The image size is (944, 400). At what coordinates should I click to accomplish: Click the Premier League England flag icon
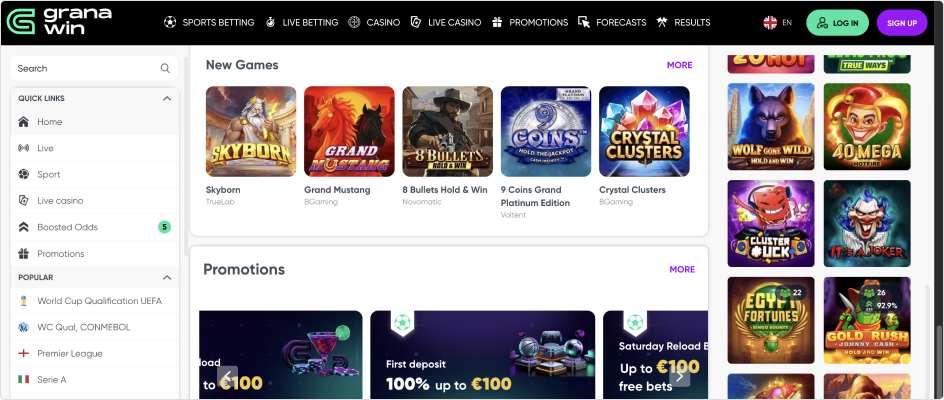pyautogui.click(x=24, y=354)
